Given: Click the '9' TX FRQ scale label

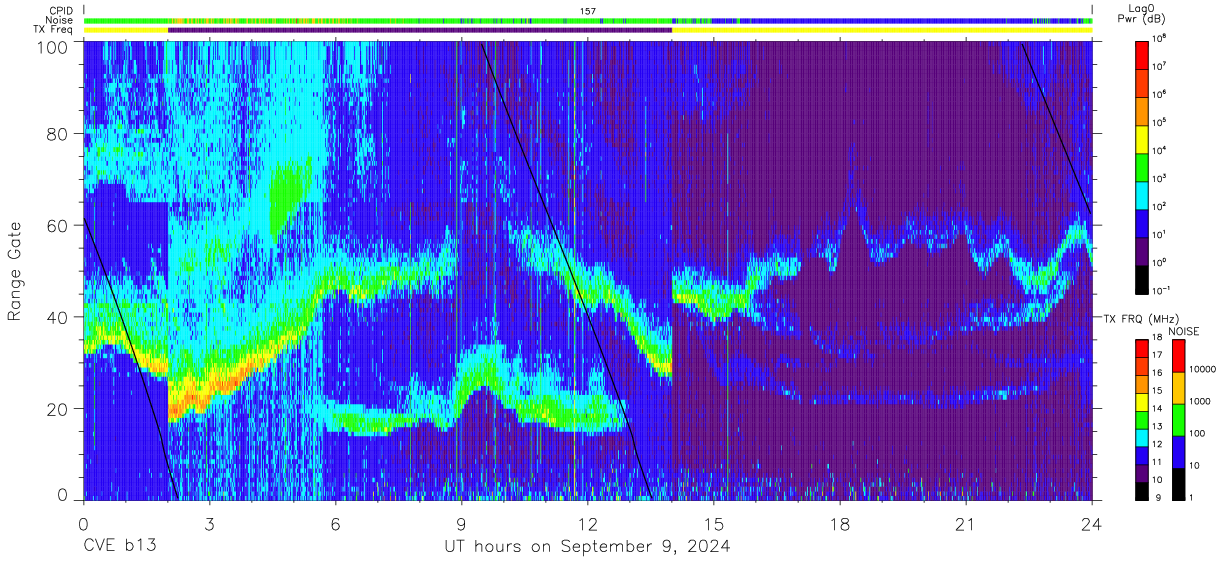Looking at the screenshot, I should [1157, 497].
